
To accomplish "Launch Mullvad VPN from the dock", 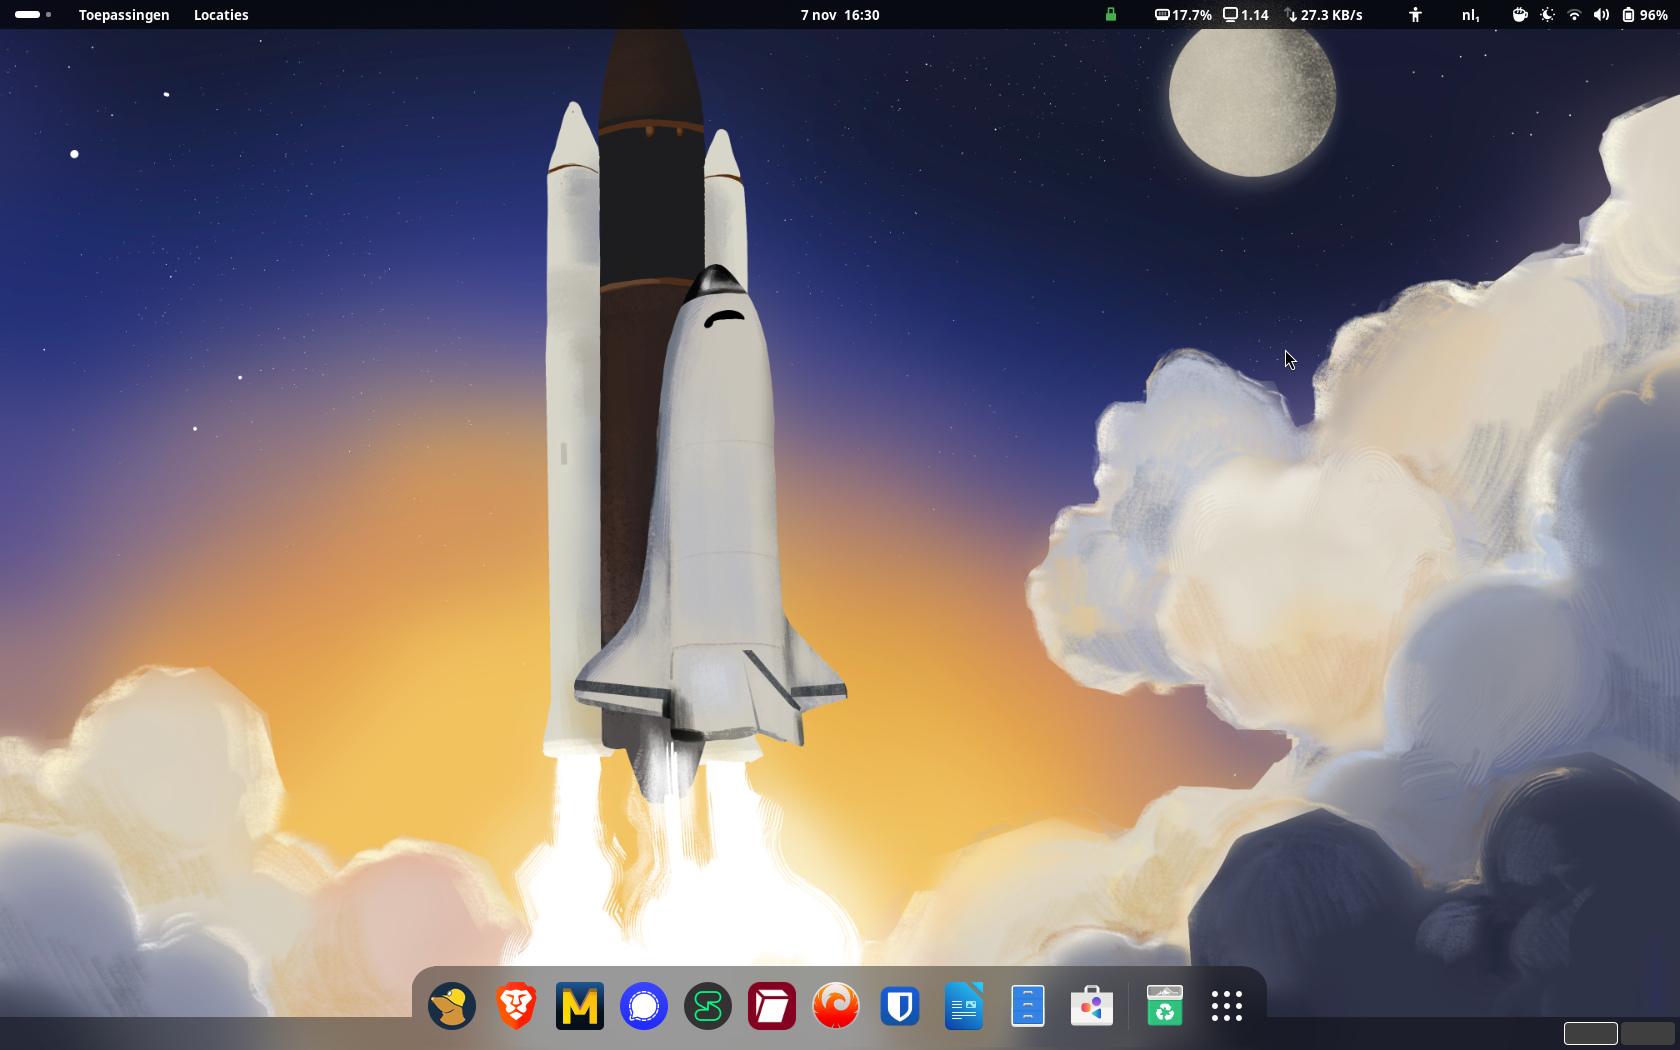I will tap(452, 1006).
